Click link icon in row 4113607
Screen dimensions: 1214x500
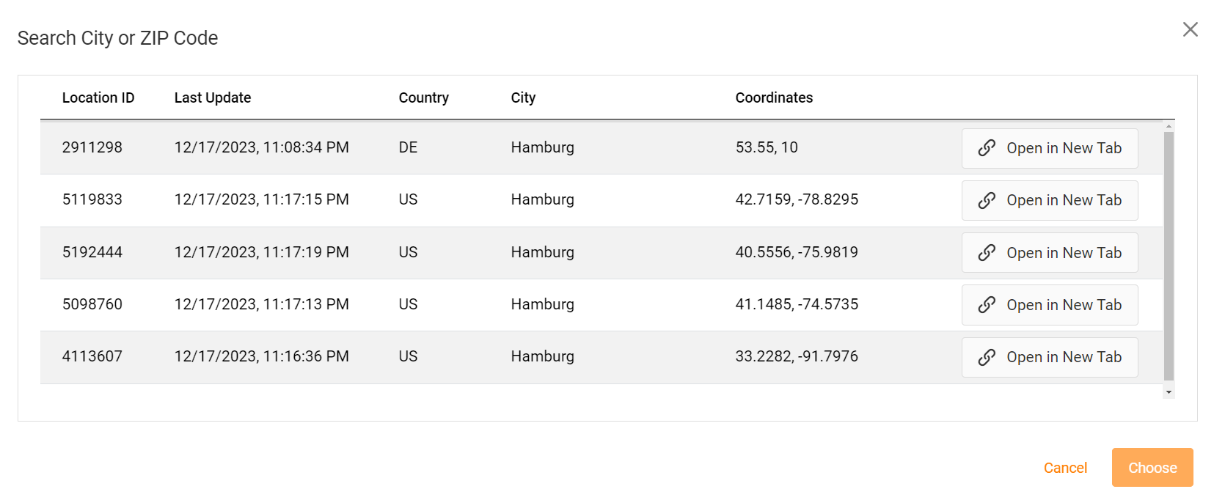pyautogui.click(x=986, y=357)
